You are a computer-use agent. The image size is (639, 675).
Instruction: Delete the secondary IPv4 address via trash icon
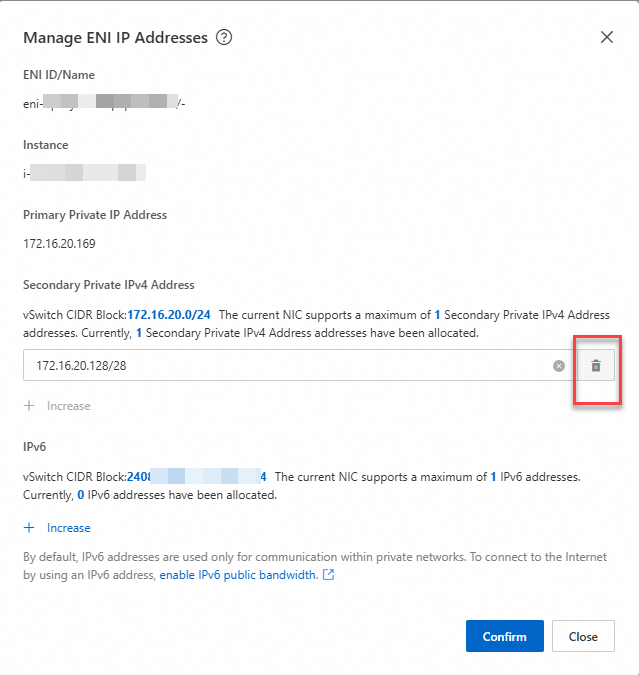pos(596,365)
